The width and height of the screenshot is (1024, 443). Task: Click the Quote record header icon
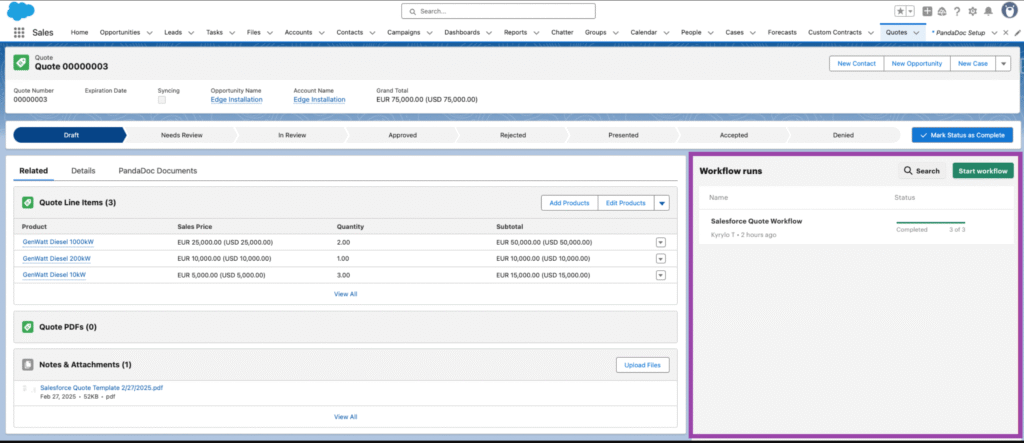[x=21, y=62]
